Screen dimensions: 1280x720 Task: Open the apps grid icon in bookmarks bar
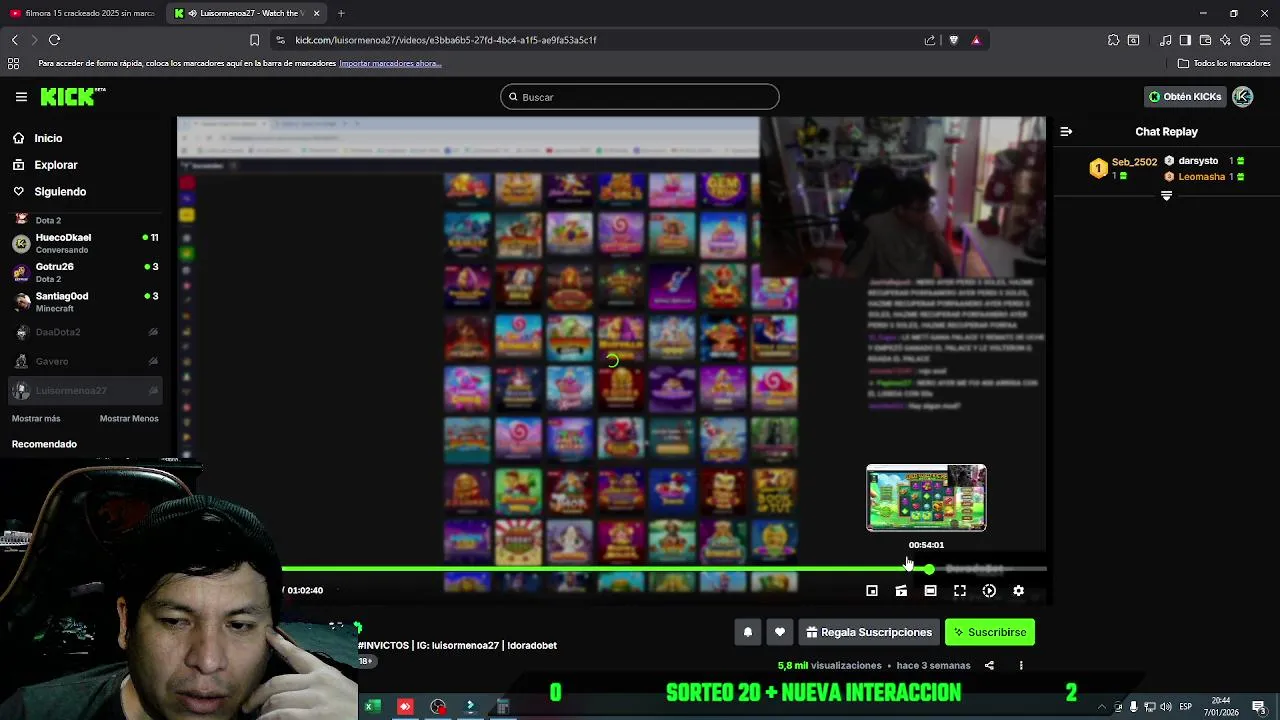13,63
